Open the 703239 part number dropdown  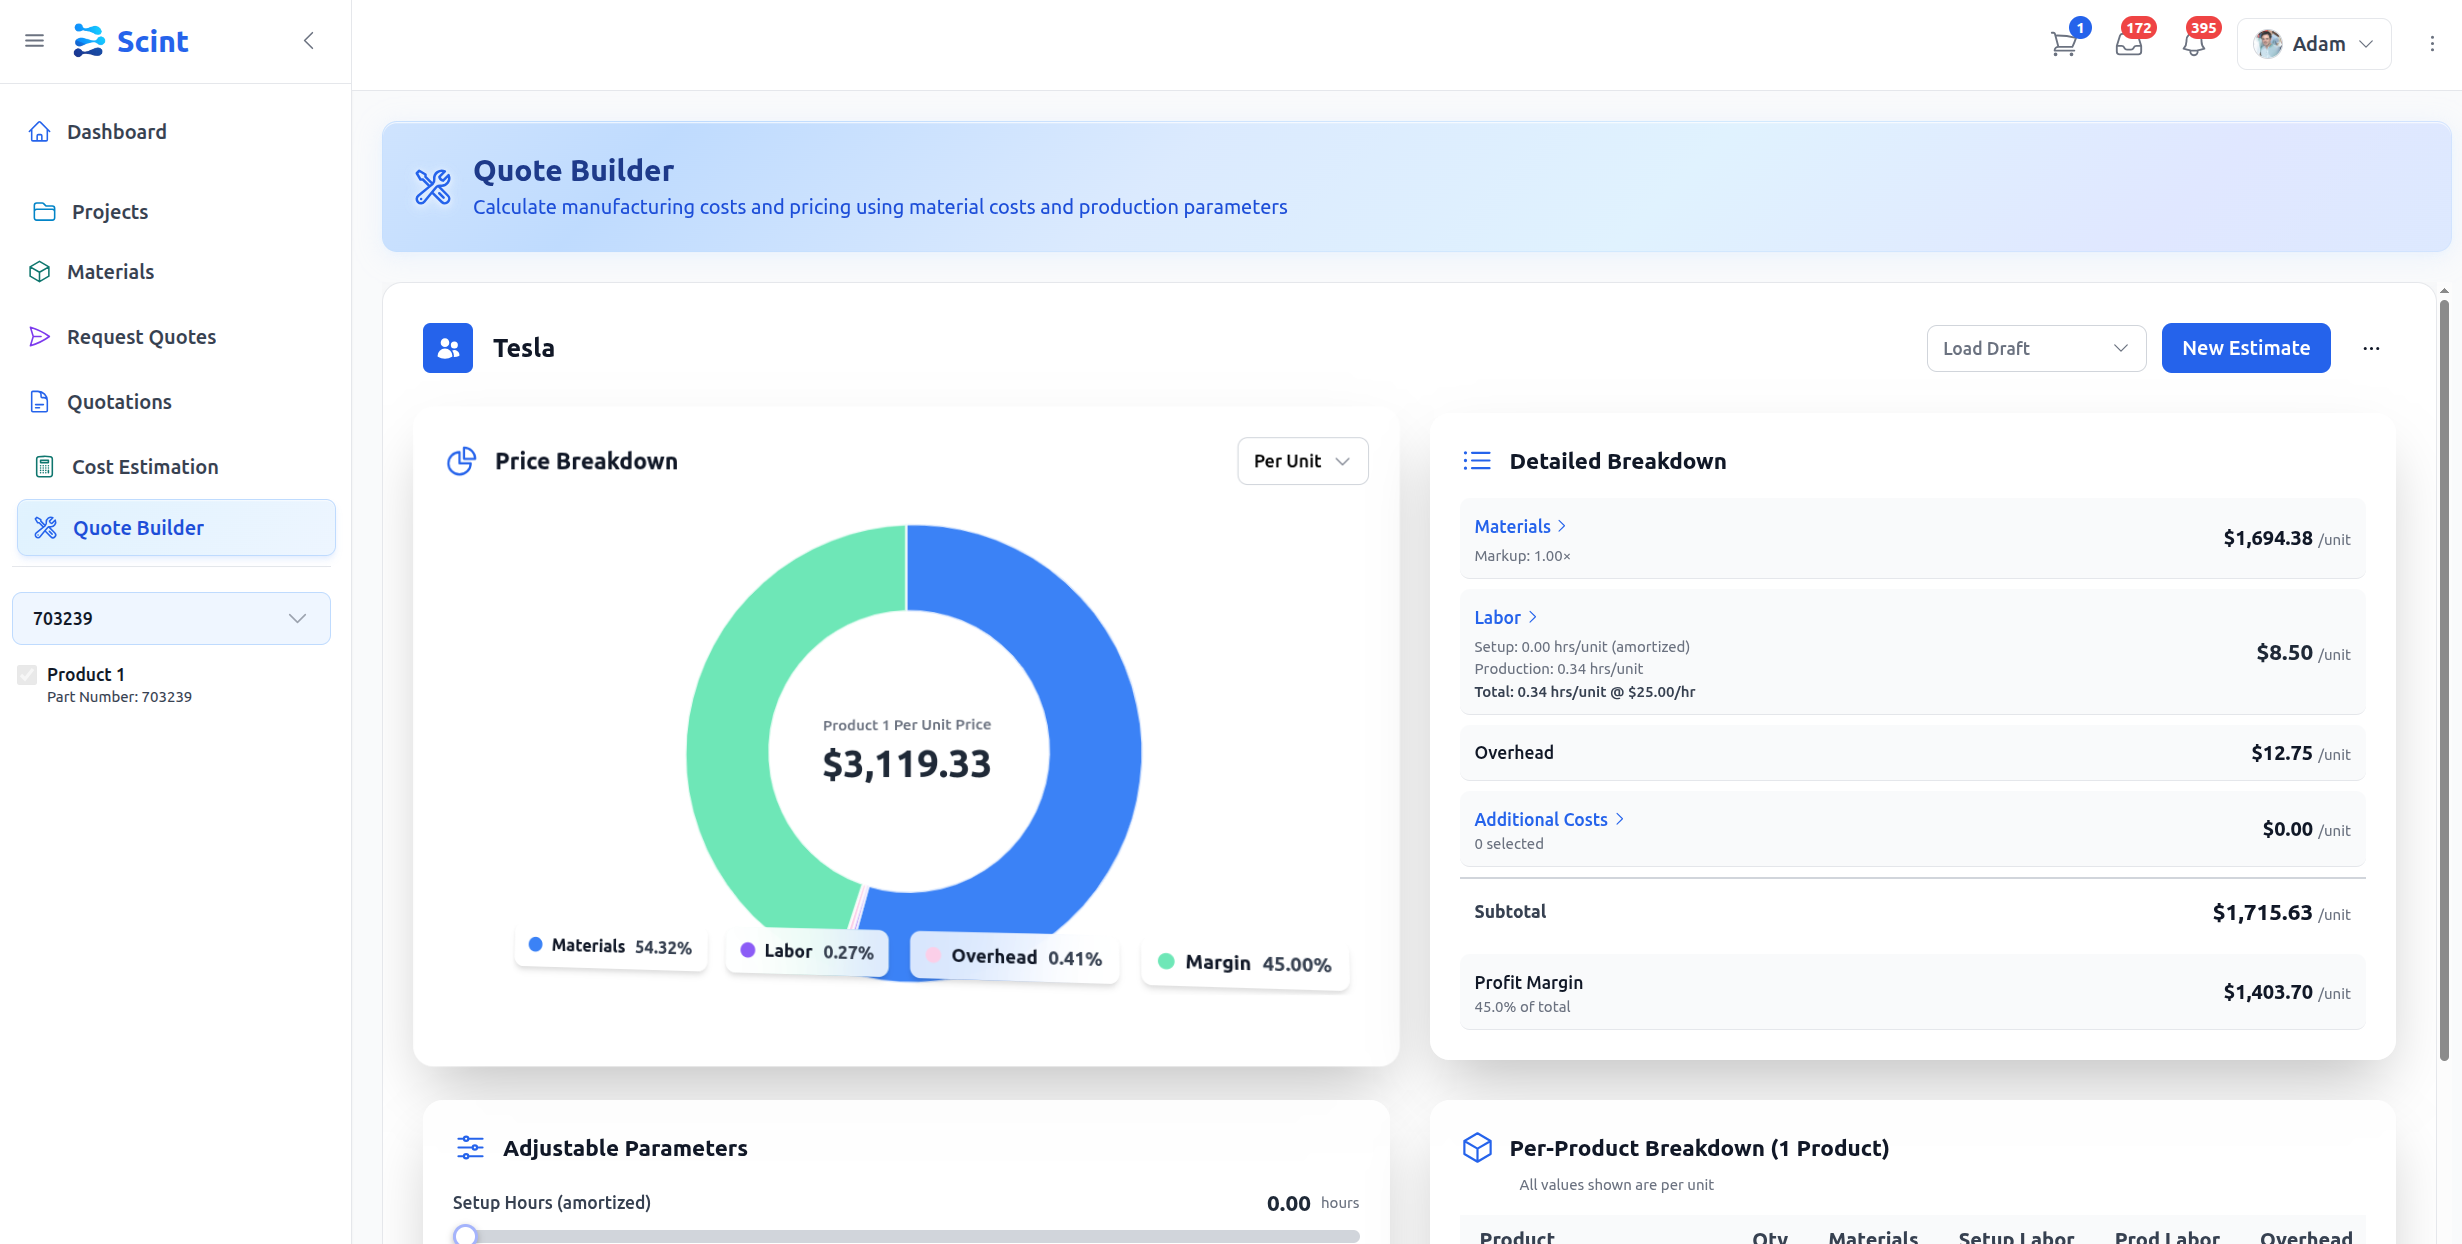(x=171, y=618)
